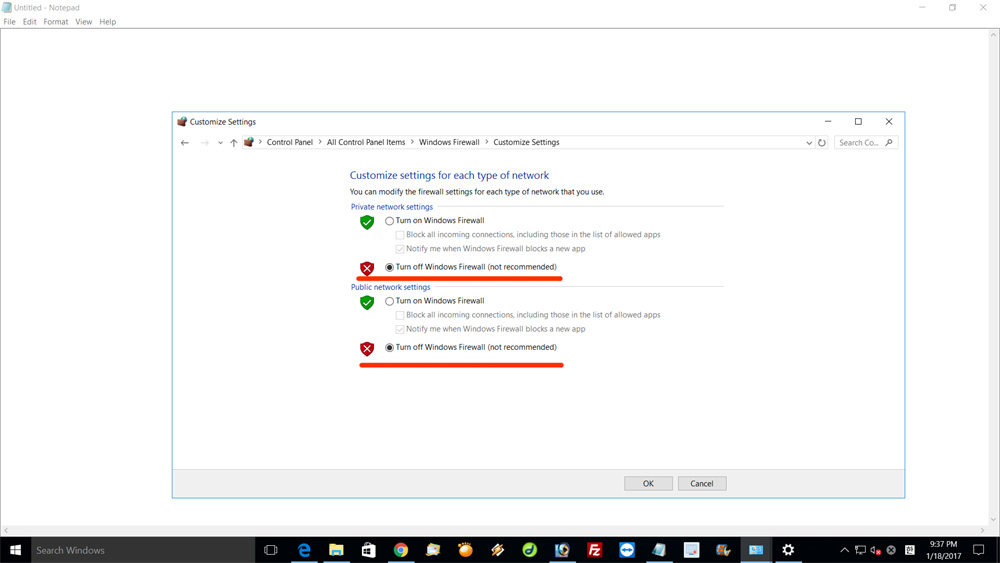Launch Windows Store from the taskbar
The image size is (1000, 563).
coord(369,550)
